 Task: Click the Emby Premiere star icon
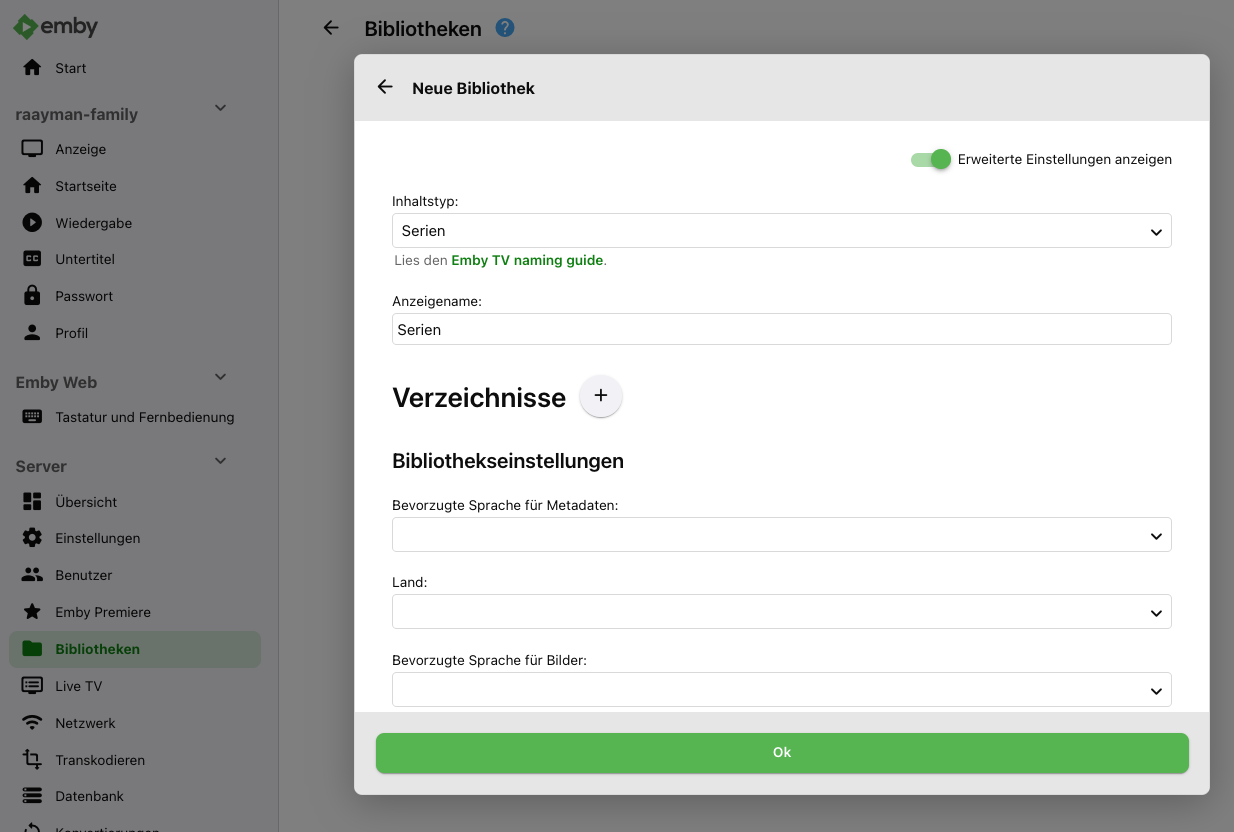[32, 612]
